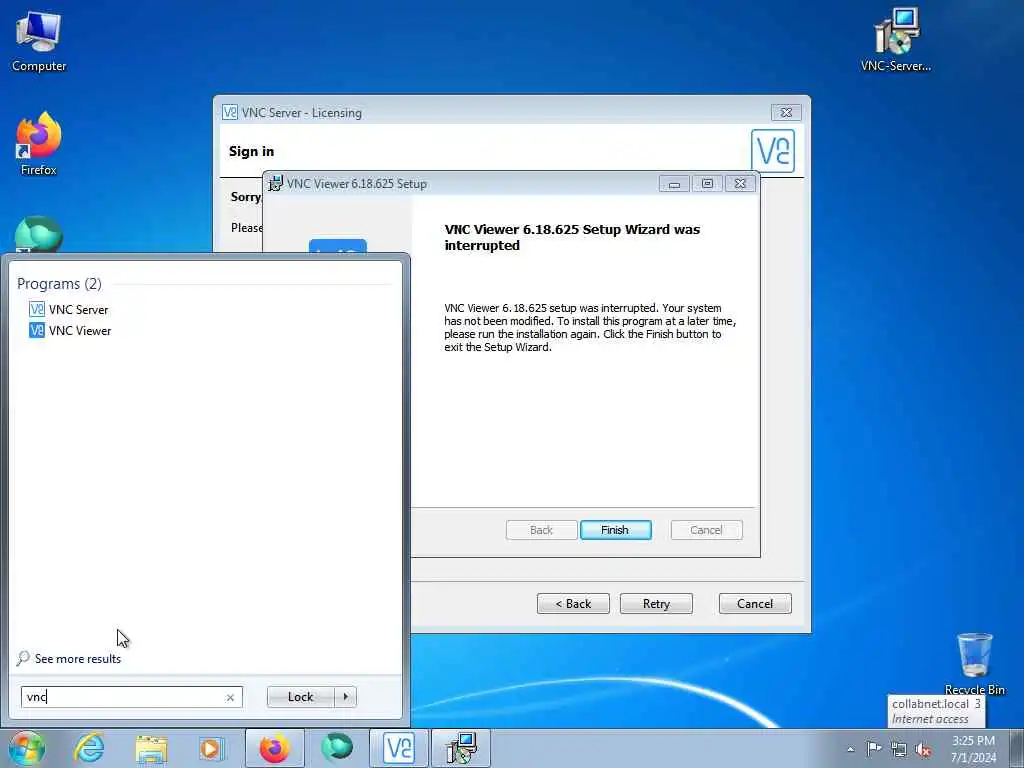This screenshot has height=768, width=1024.
Task: Click Finish in VNC Viewer Setup wizard
Action: (x=615, y=530)
